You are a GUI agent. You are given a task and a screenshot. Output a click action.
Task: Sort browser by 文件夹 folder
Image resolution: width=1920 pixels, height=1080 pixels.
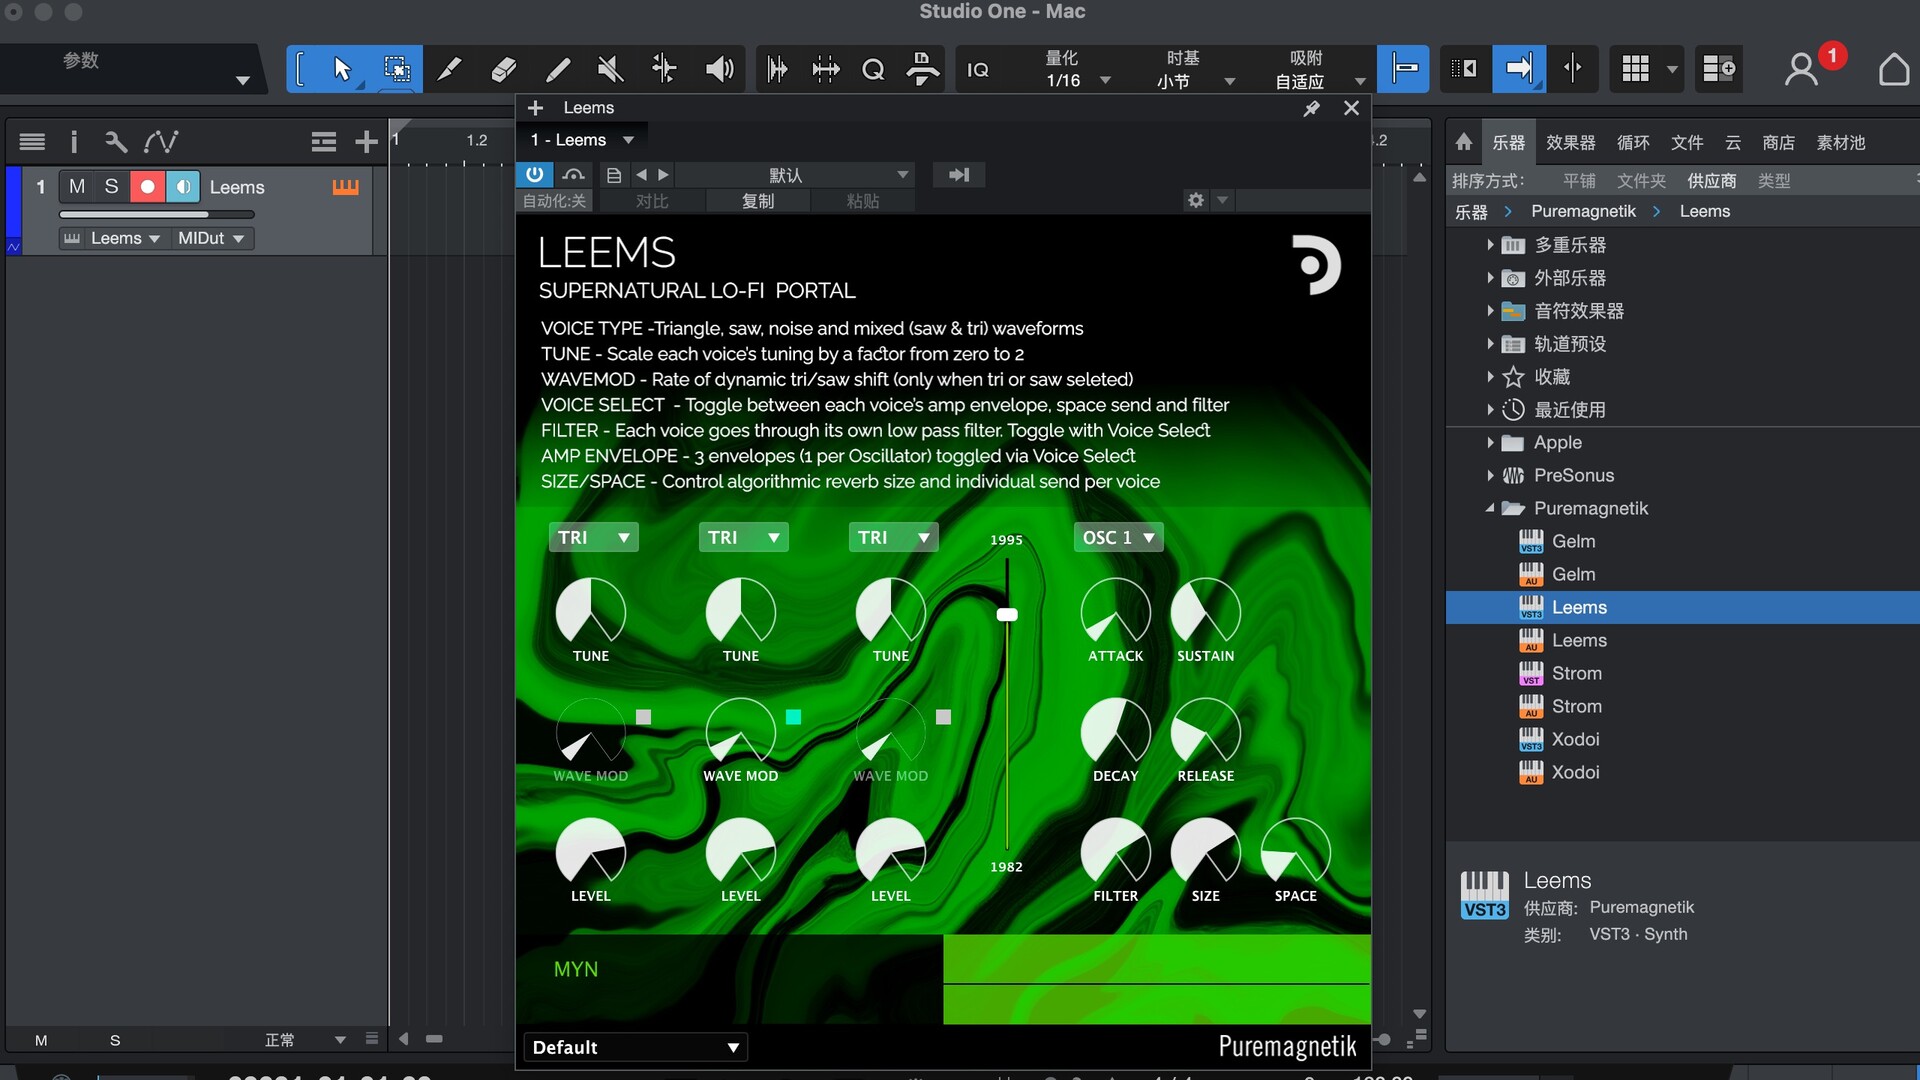(x=1641, y=181)
